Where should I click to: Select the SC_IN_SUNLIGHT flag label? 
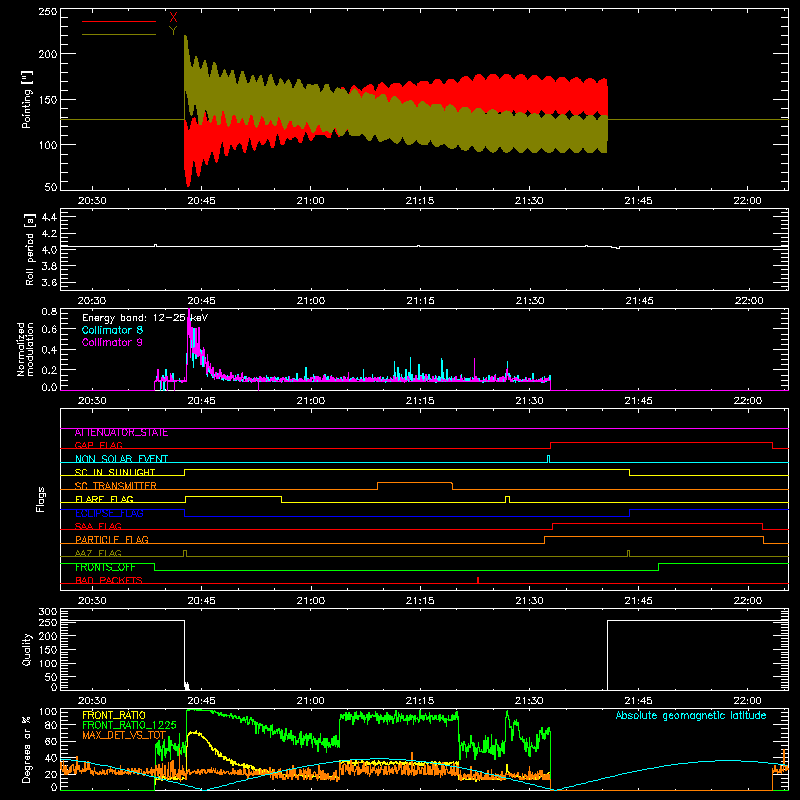click(x=115, y=472)
